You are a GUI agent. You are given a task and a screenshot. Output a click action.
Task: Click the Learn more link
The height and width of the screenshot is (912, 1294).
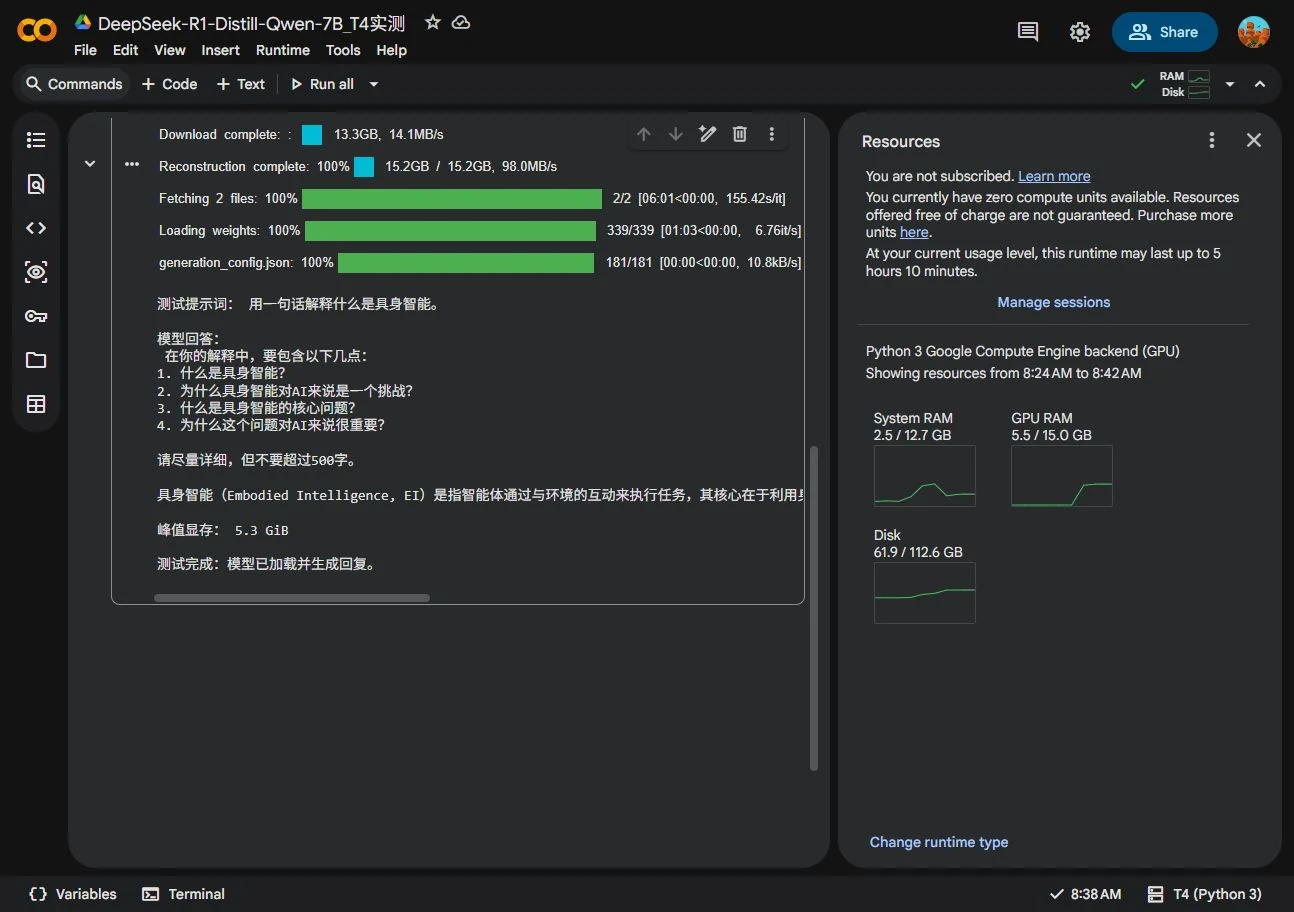[1054, 176]
